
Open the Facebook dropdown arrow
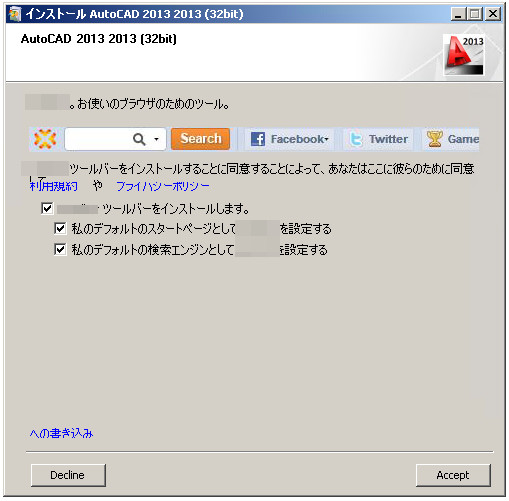pyautogui.click(x=327, y=139)
